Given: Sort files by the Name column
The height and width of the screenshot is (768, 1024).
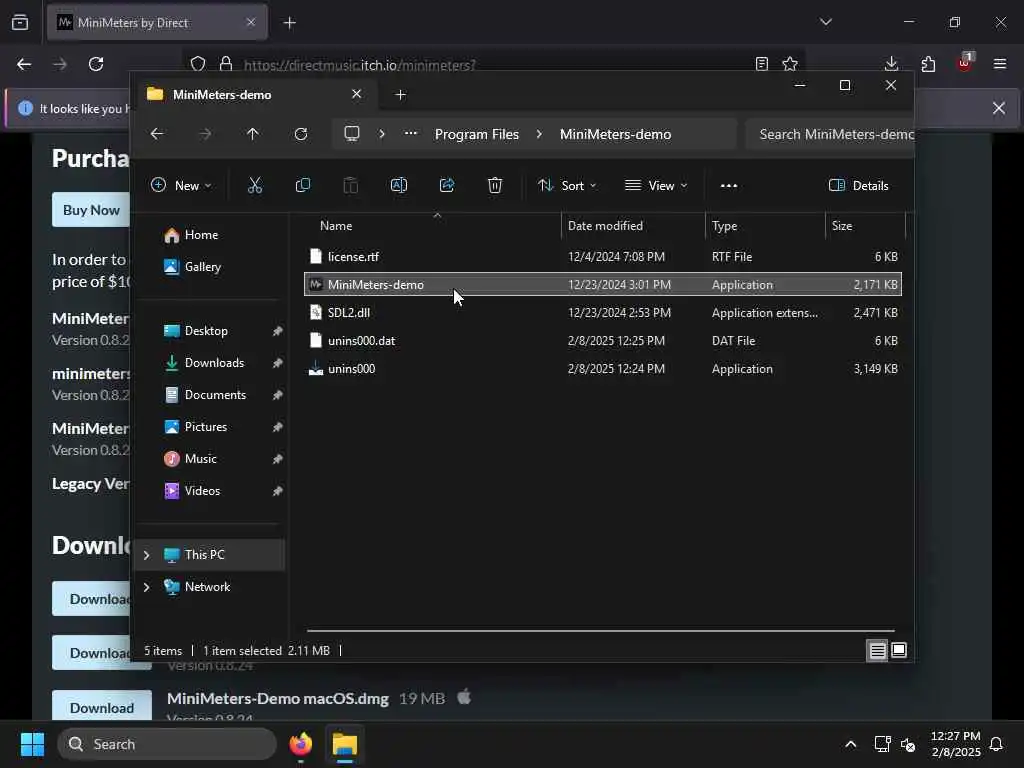Looking at the screenshot, I should click(x=336, y=226).
